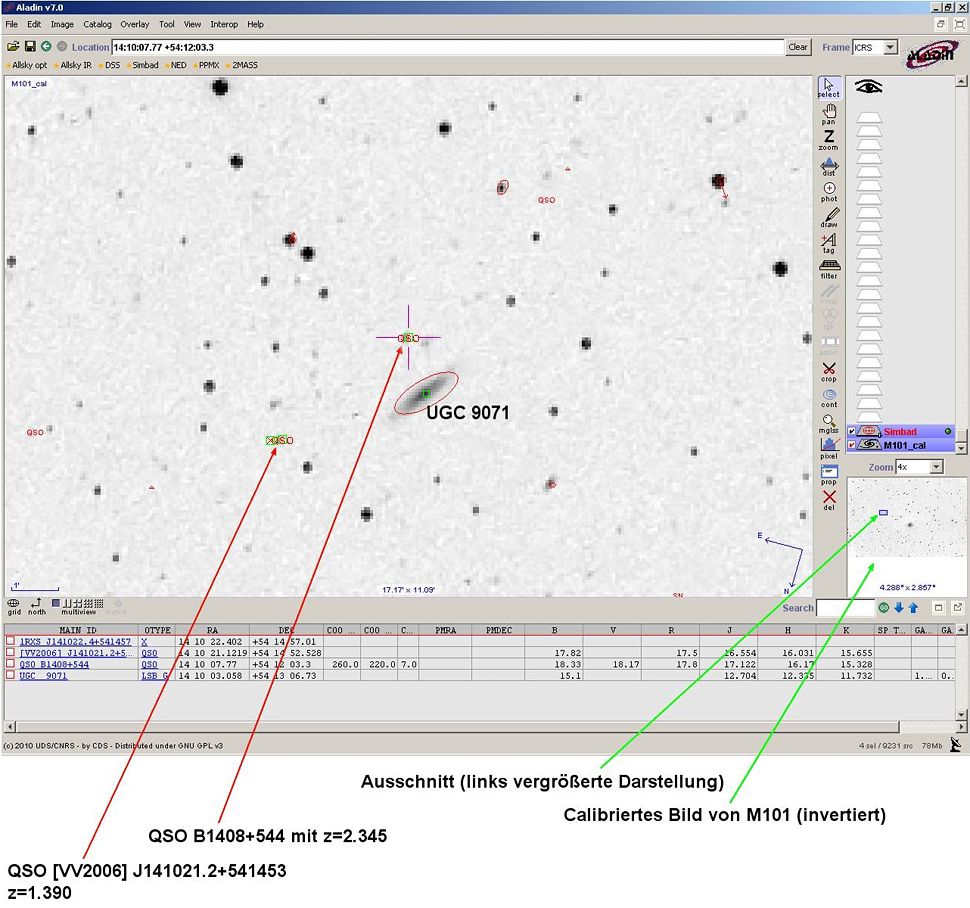Toggle the Simbad layer checkbox
Image resolution: width=970 pixels, height=908 pixels.
[x=852, y=432]
